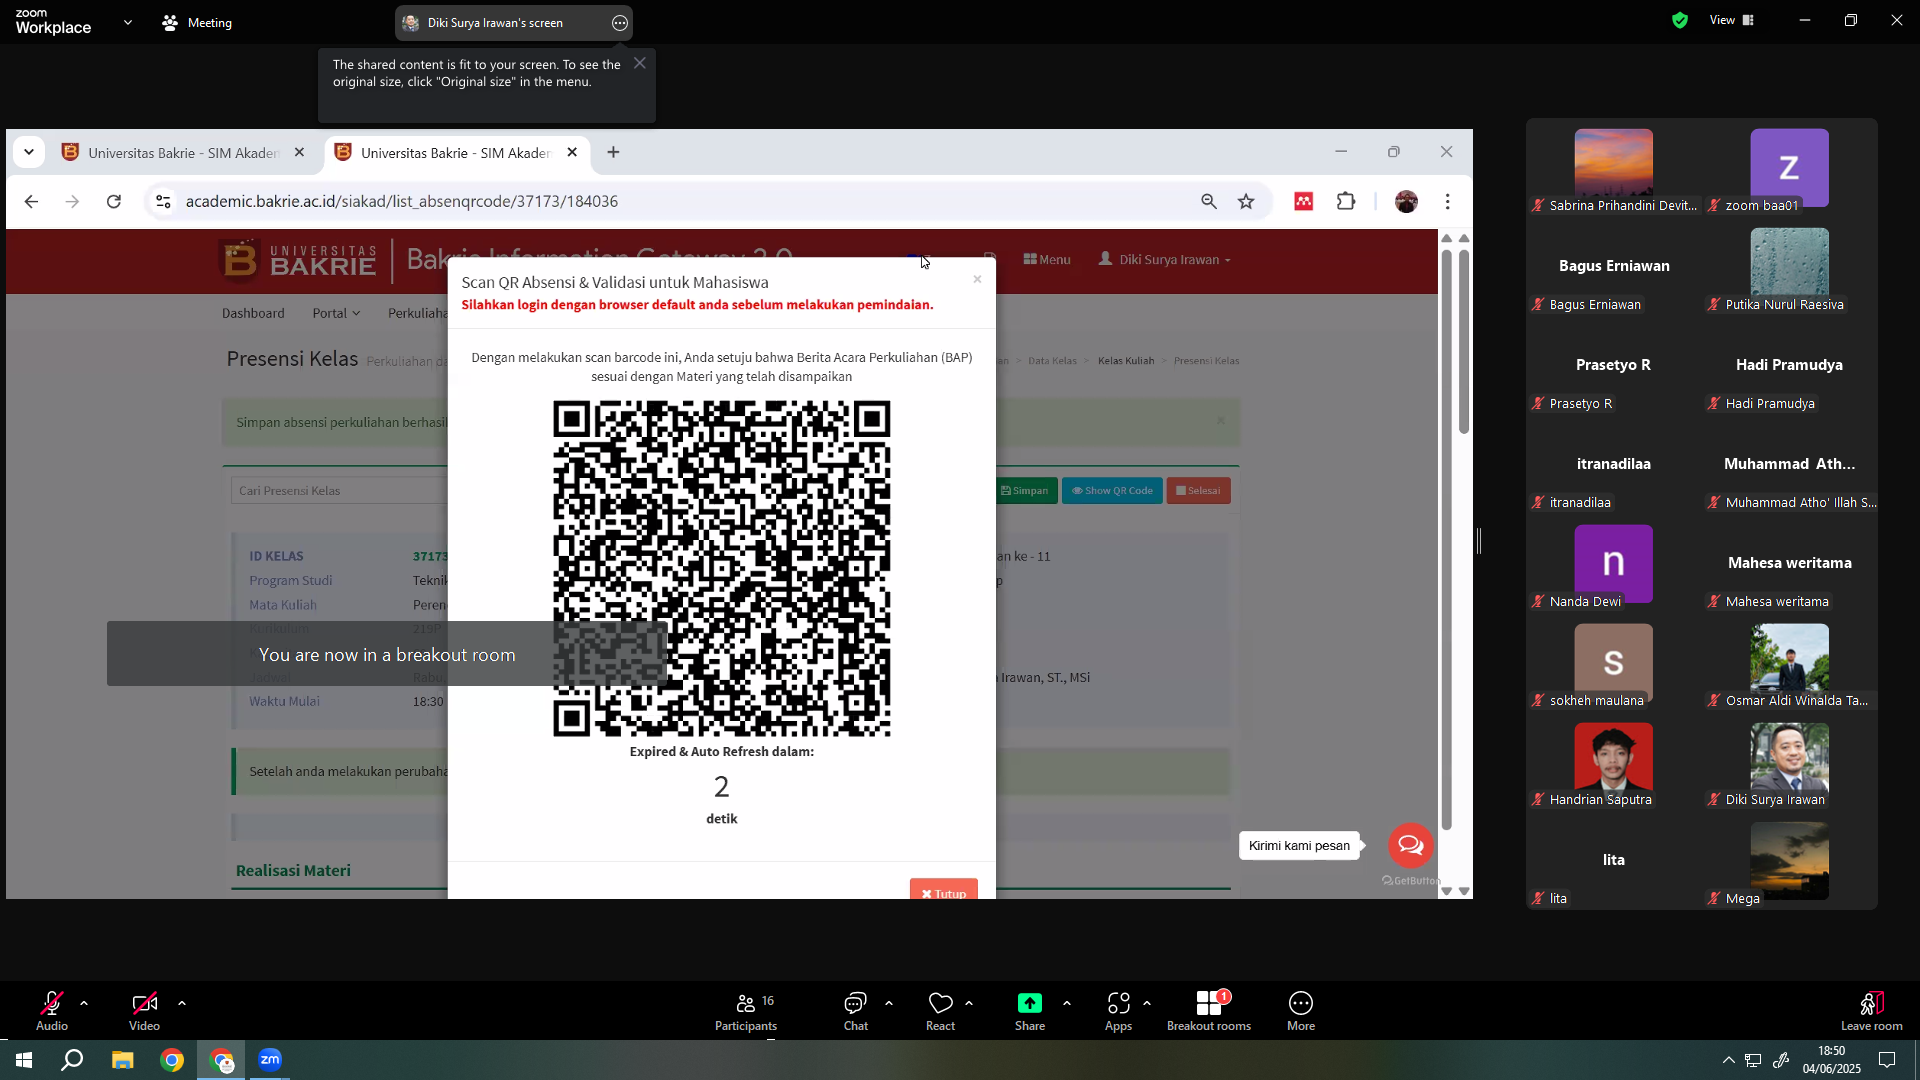Open the More menu in Zoom
This screenshot has width=1920, height=1080.
[x=1301, y=1010]
